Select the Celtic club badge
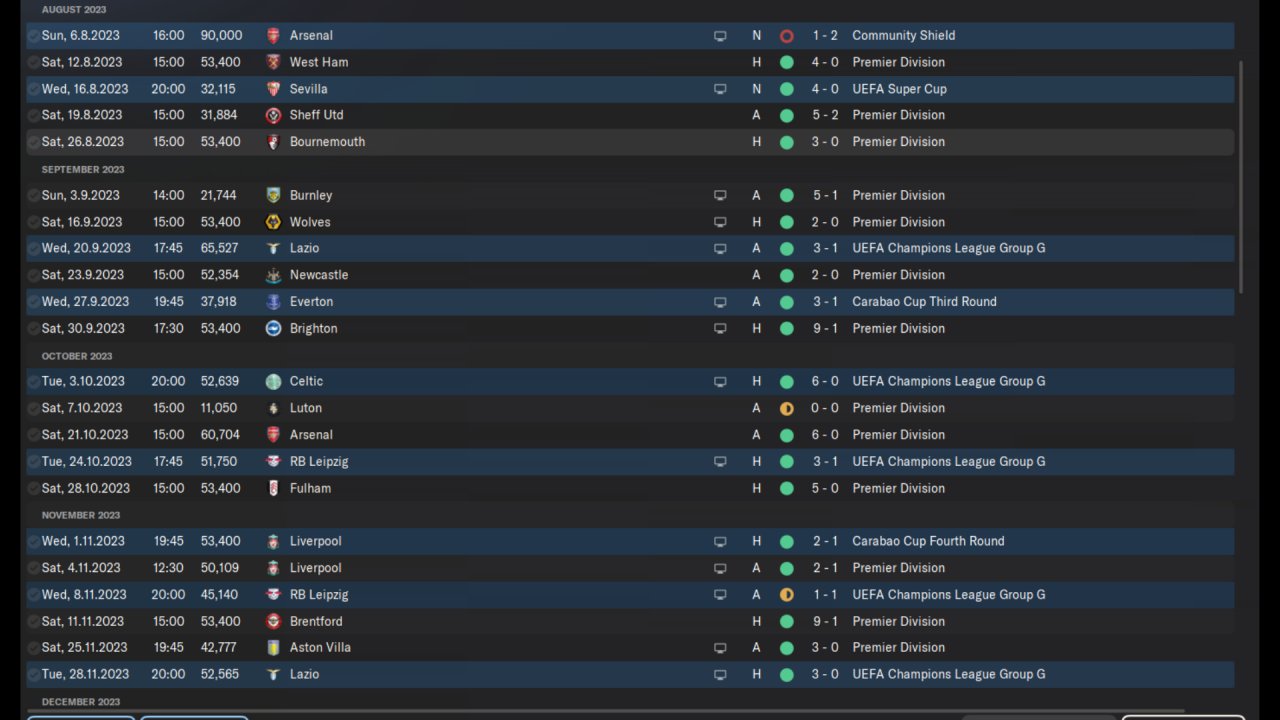Image resolution: width=1280 pixels, height=720 pixels. tap(273, 381)
